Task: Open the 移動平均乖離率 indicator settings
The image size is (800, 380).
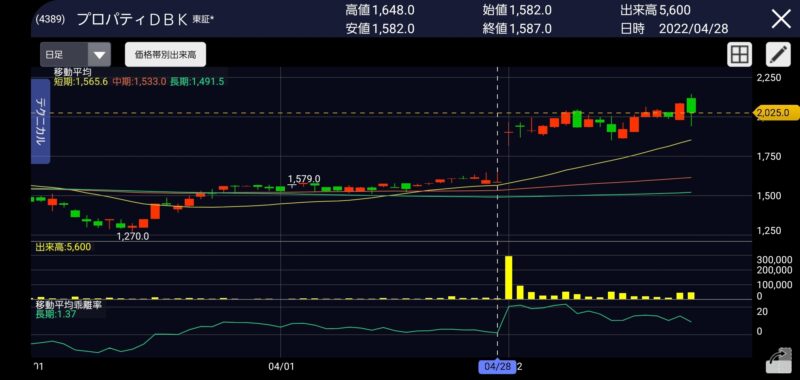Action: pyautogui.click(x=68, y=305)
